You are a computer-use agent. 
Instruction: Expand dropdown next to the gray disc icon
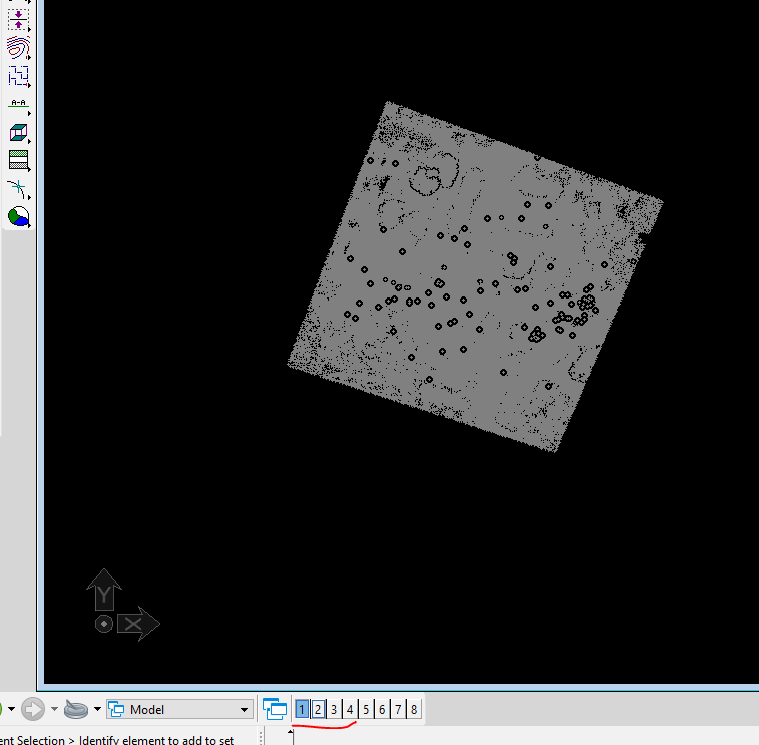pyautogui.click(x=98, y=710)
